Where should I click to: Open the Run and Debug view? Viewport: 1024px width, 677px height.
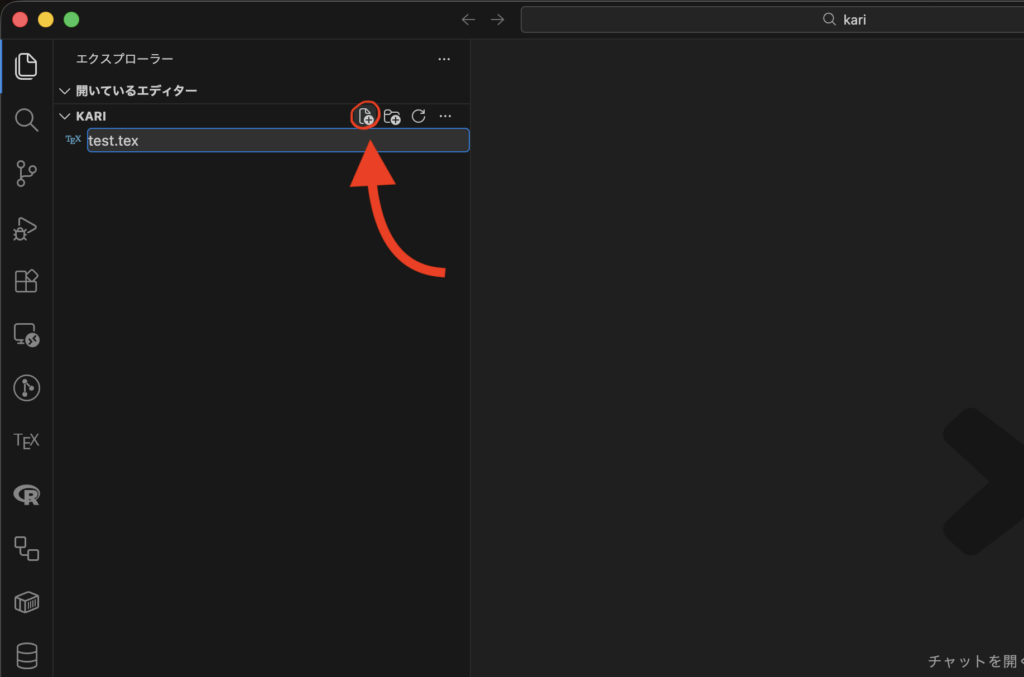[x=26, y=228]
